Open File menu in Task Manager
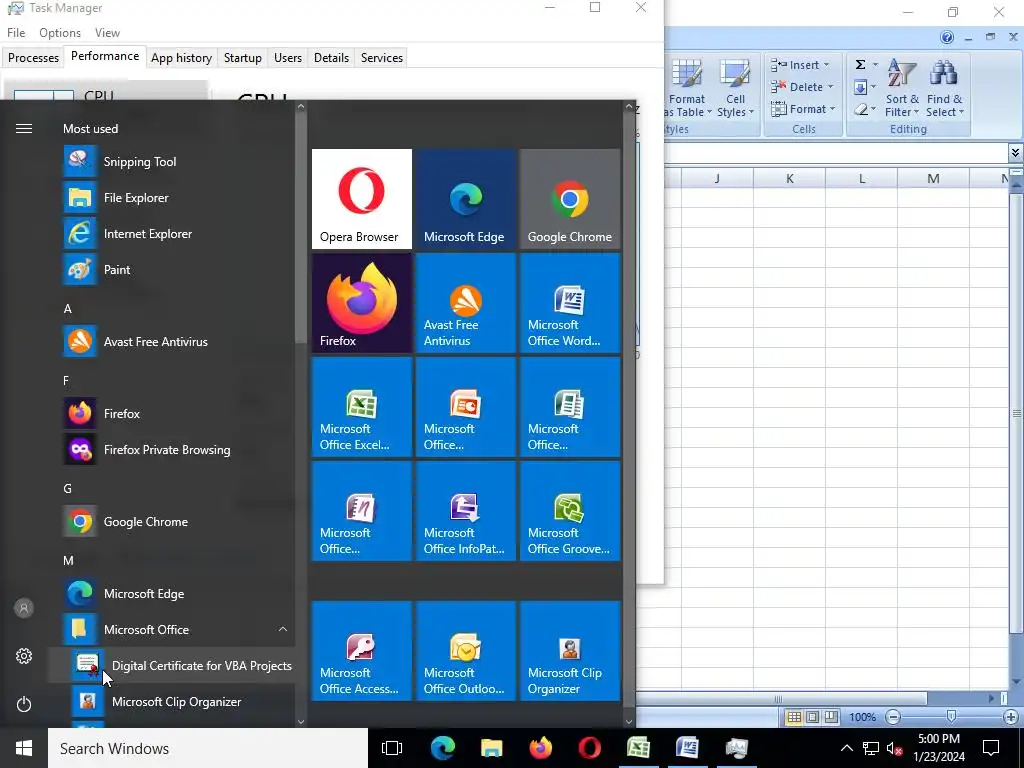 16,33
